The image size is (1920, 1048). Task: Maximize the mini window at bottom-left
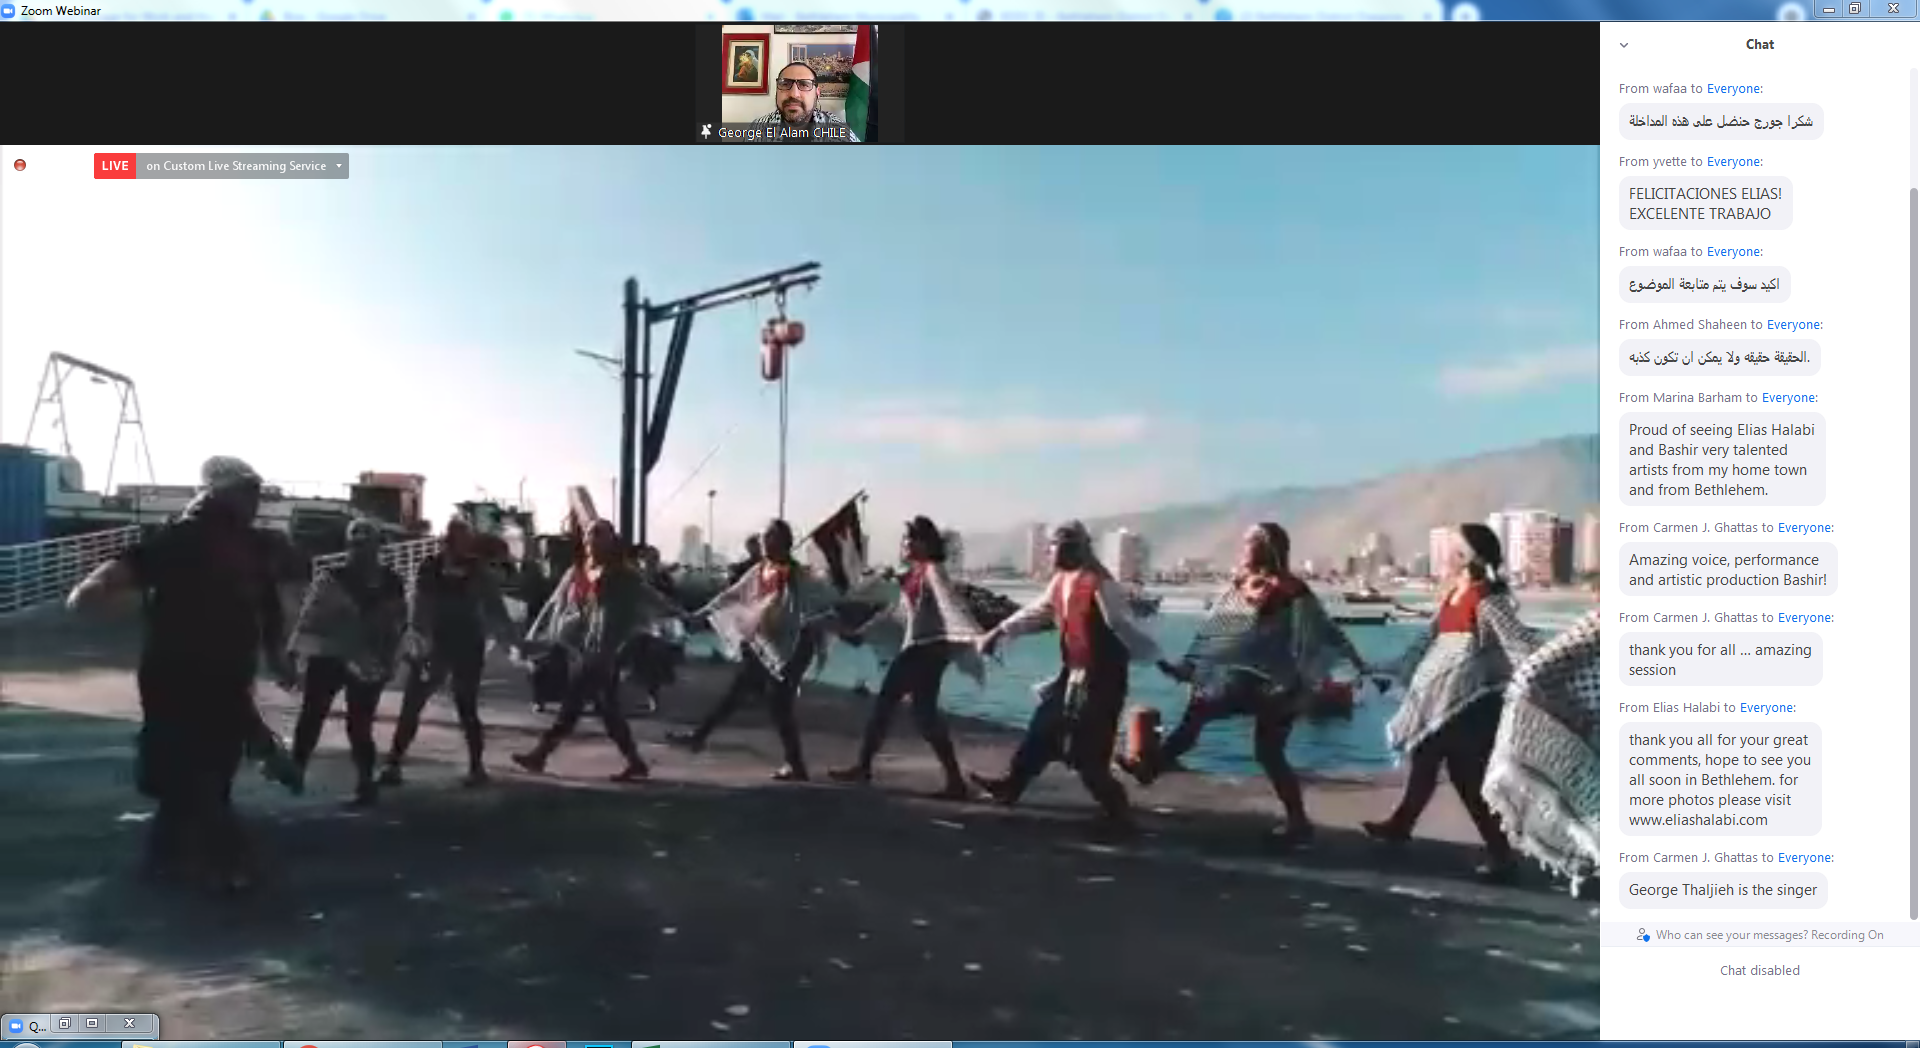tap(92, 1023)
